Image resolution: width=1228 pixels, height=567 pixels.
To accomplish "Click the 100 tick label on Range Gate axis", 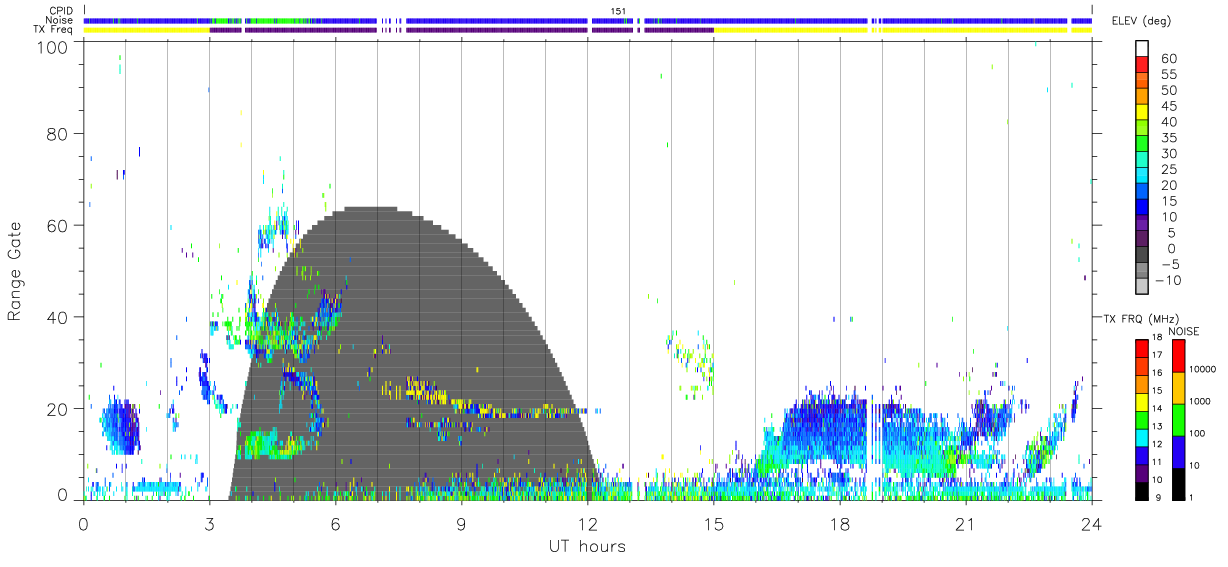I will click(52, 46).
